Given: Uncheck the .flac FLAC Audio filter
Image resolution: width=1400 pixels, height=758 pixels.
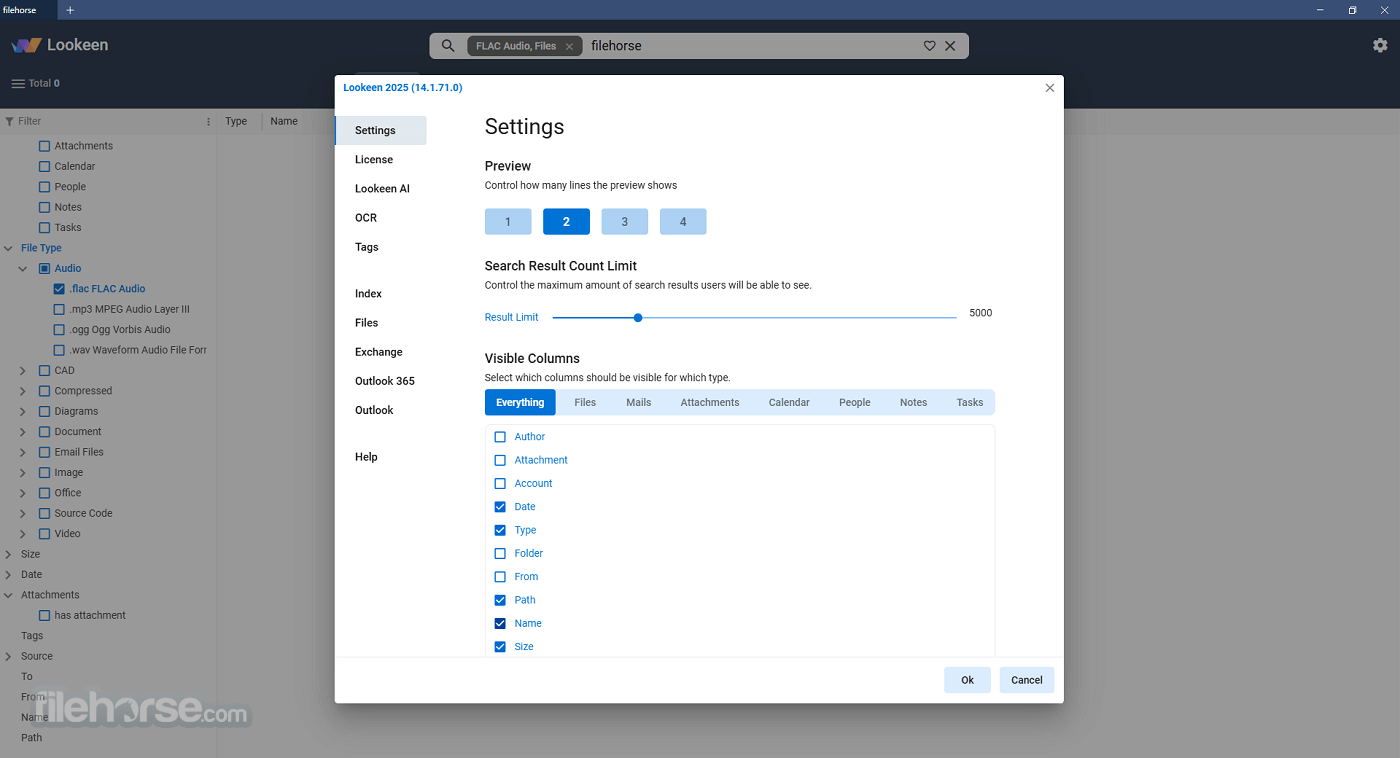Looking at the screenshot, I should click(59, 289).
